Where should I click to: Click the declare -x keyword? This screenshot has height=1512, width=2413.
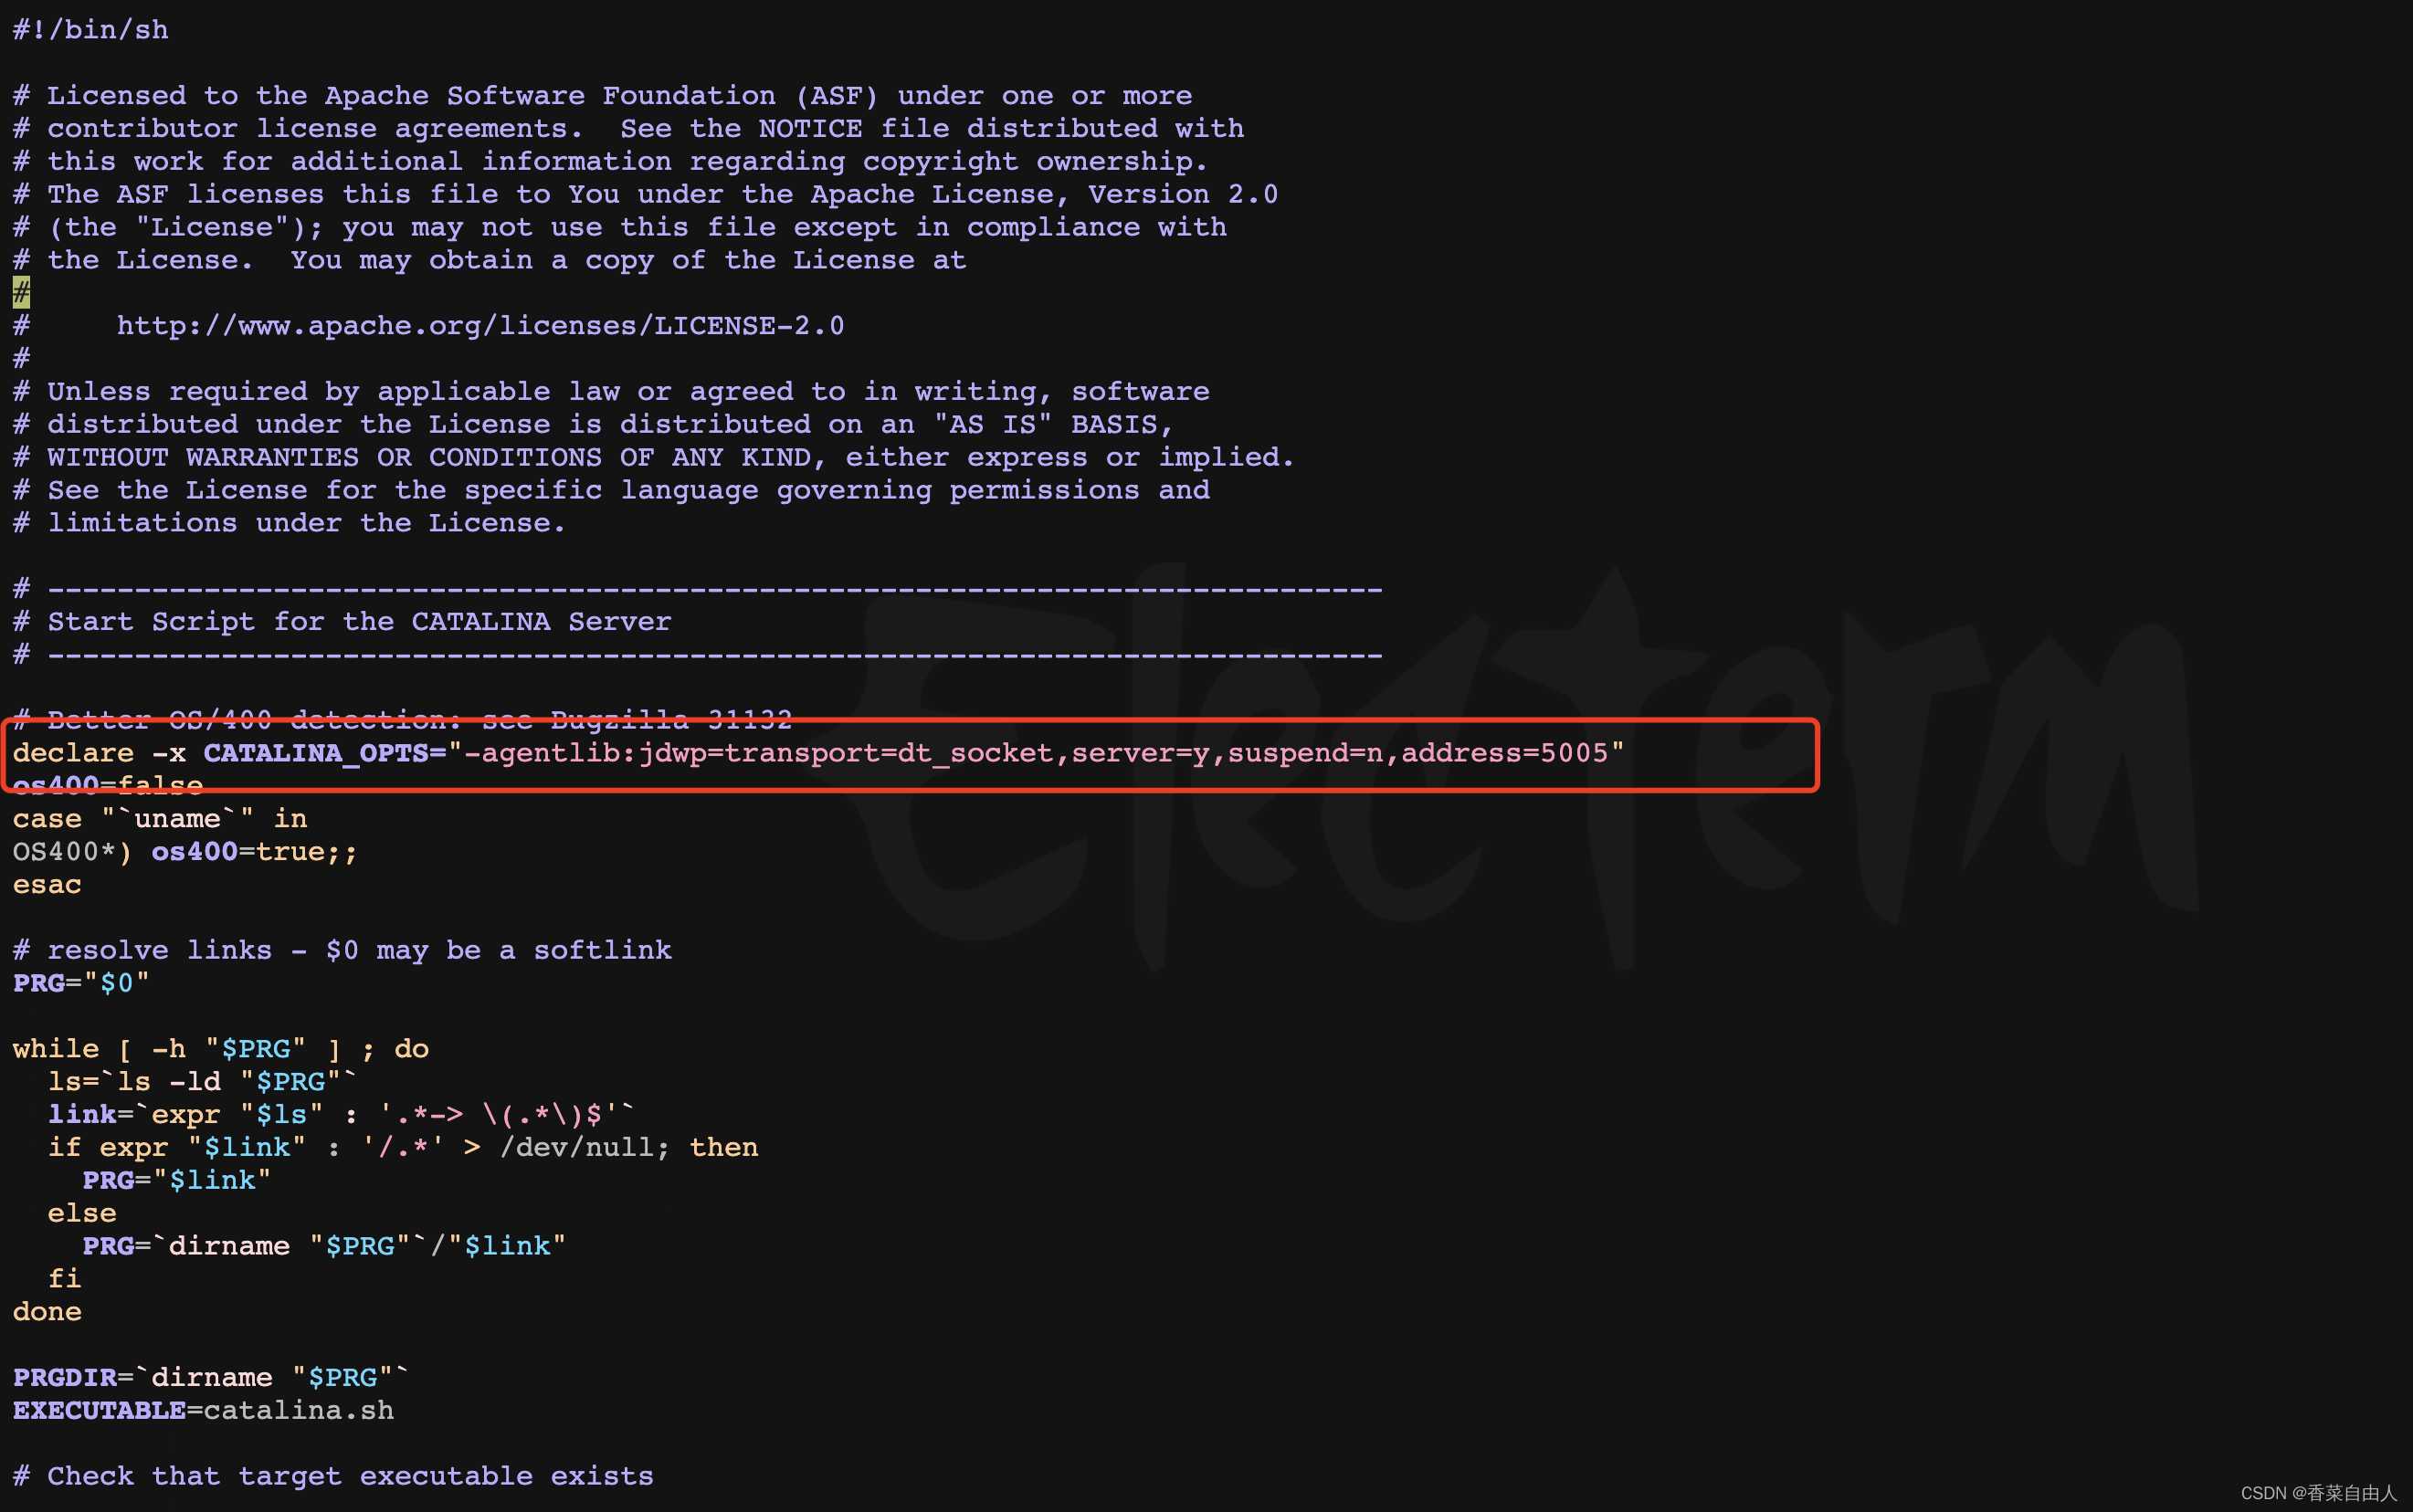click(x=98, y=753)
